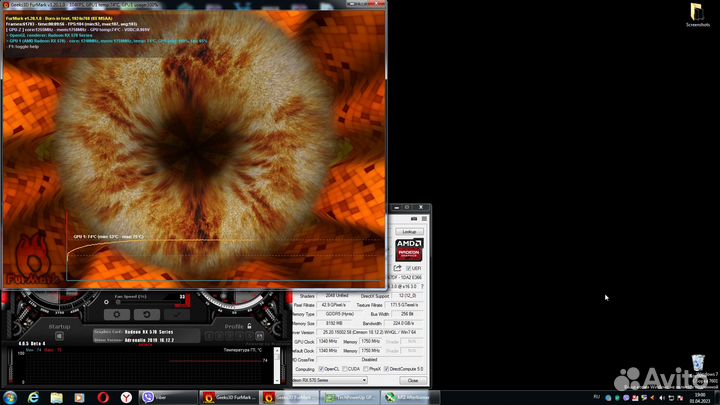
Task: Click Afterburner monitoring graph scrollbar
Action: (x=276, y=366)
